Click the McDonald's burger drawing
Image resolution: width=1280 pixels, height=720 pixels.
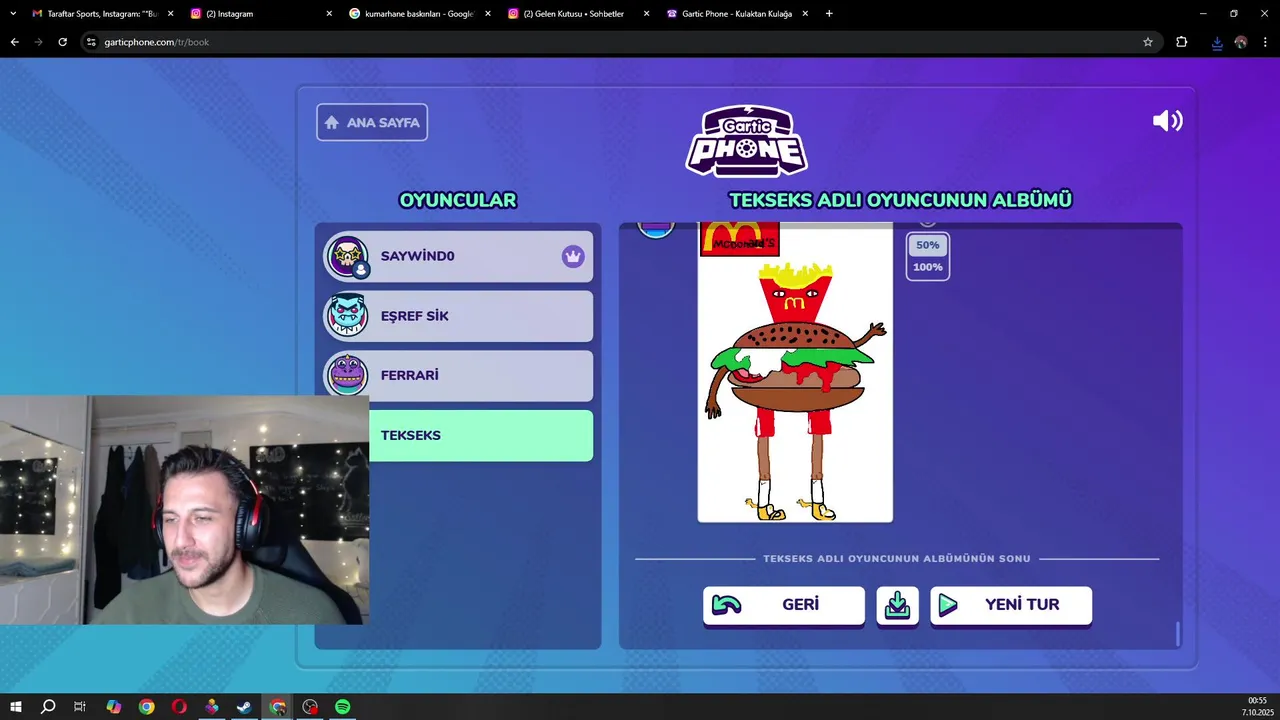(x=795, y=372)
